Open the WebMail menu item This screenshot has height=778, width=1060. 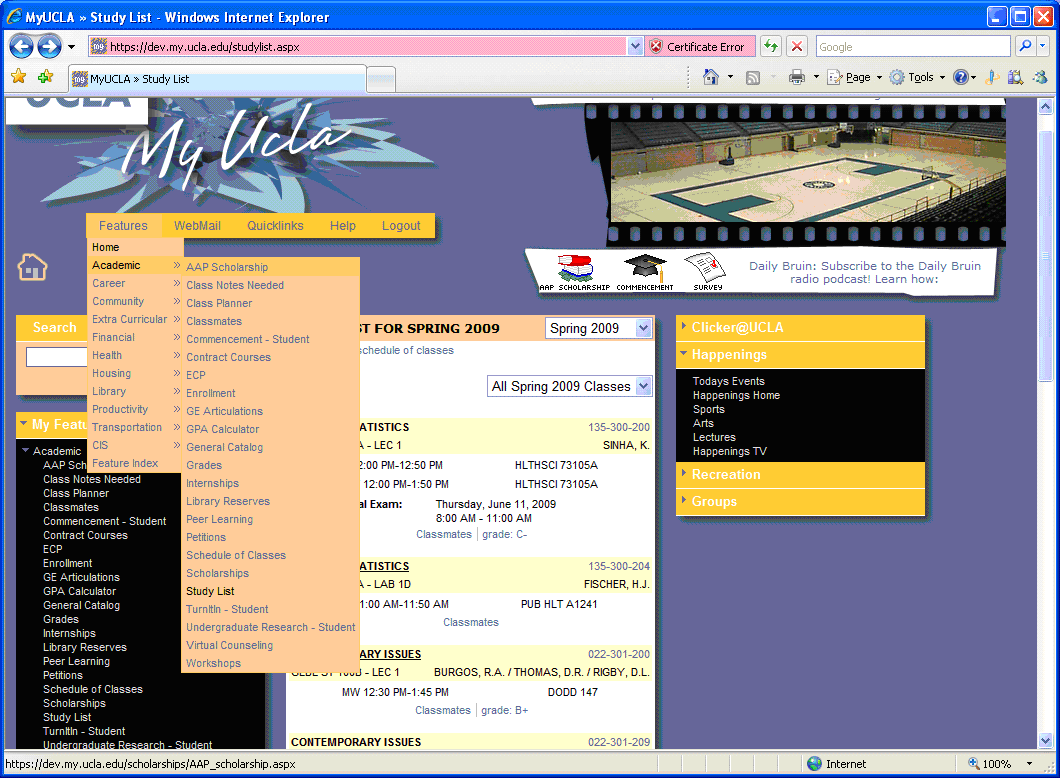point(197,226)
